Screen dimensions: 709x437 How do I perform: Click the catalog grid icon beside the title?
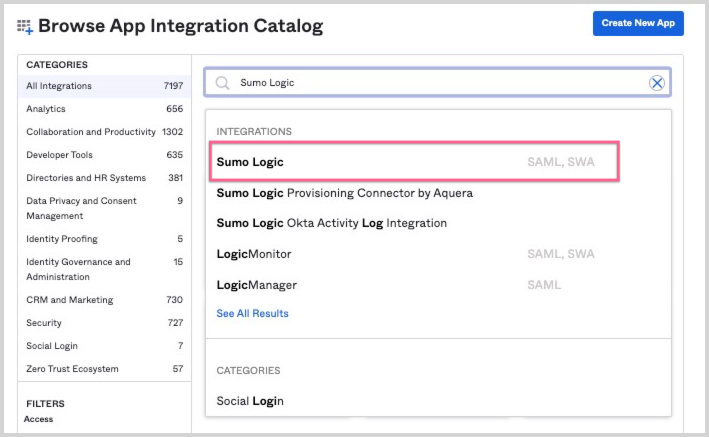pyautogui.click(x=25, y=26)
